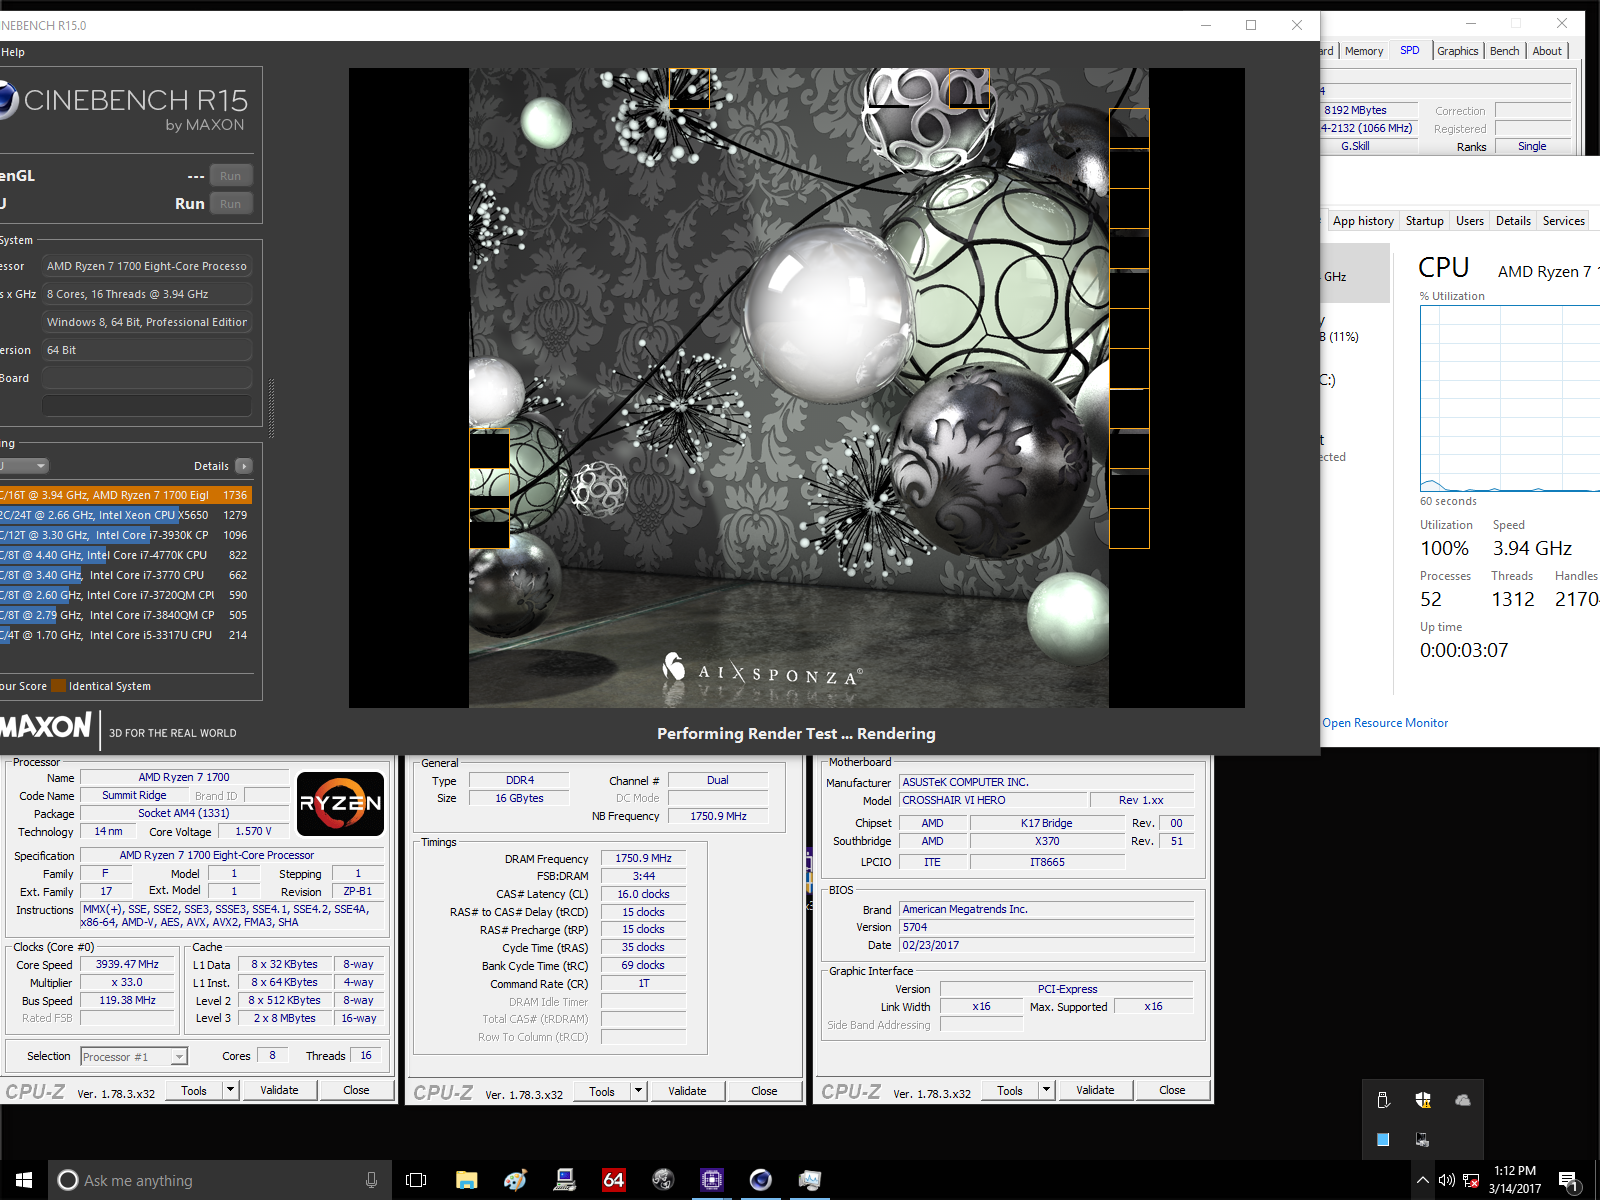This screenshot has height=1200, width=1600.
Task: Click Close in CPU-Z processor window
Action: click(x=356, y=1090)
